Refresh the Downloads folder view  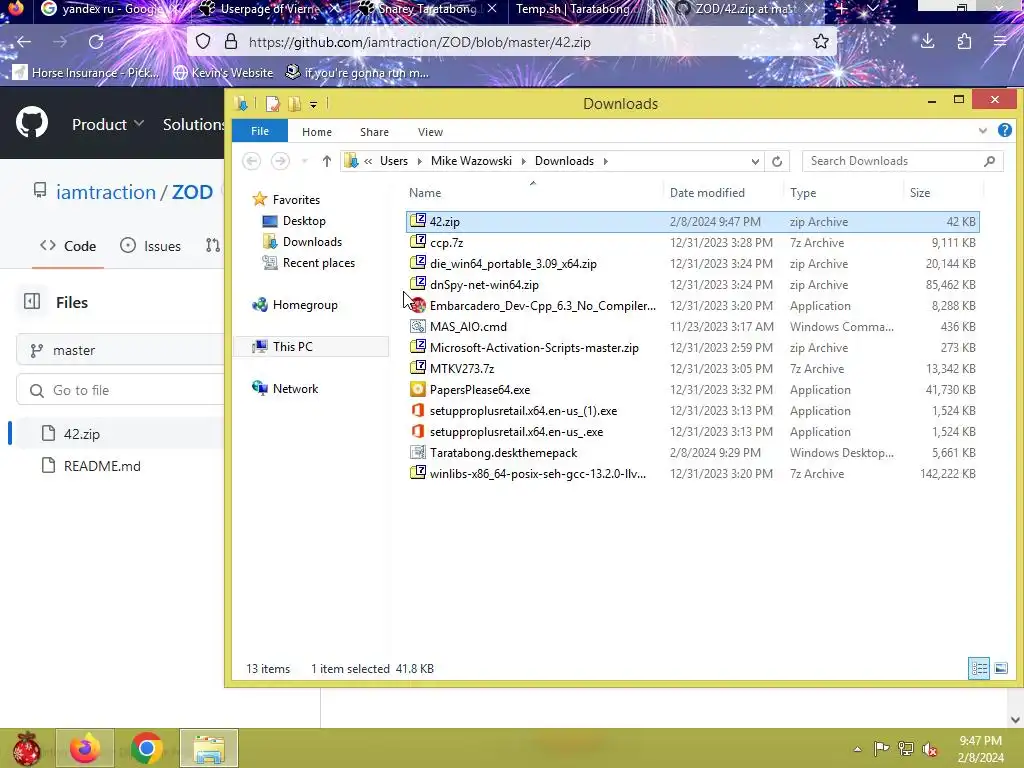point(776,161)
